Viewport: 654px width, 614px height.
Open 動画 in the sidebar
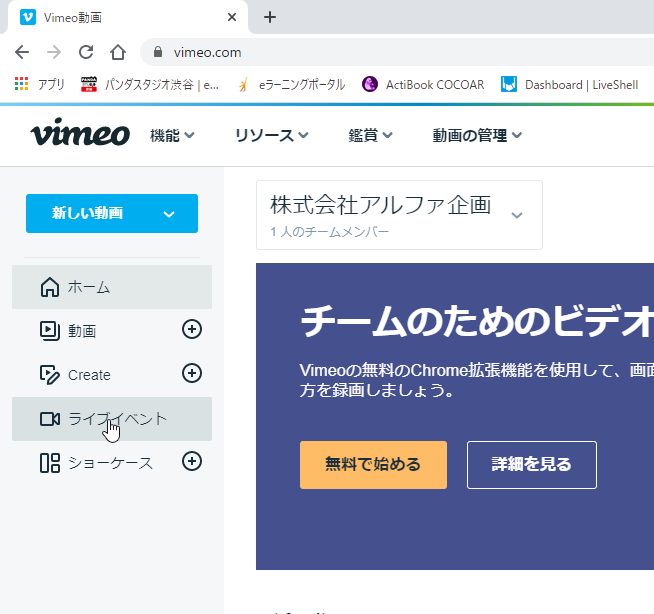tap(112, 331)
